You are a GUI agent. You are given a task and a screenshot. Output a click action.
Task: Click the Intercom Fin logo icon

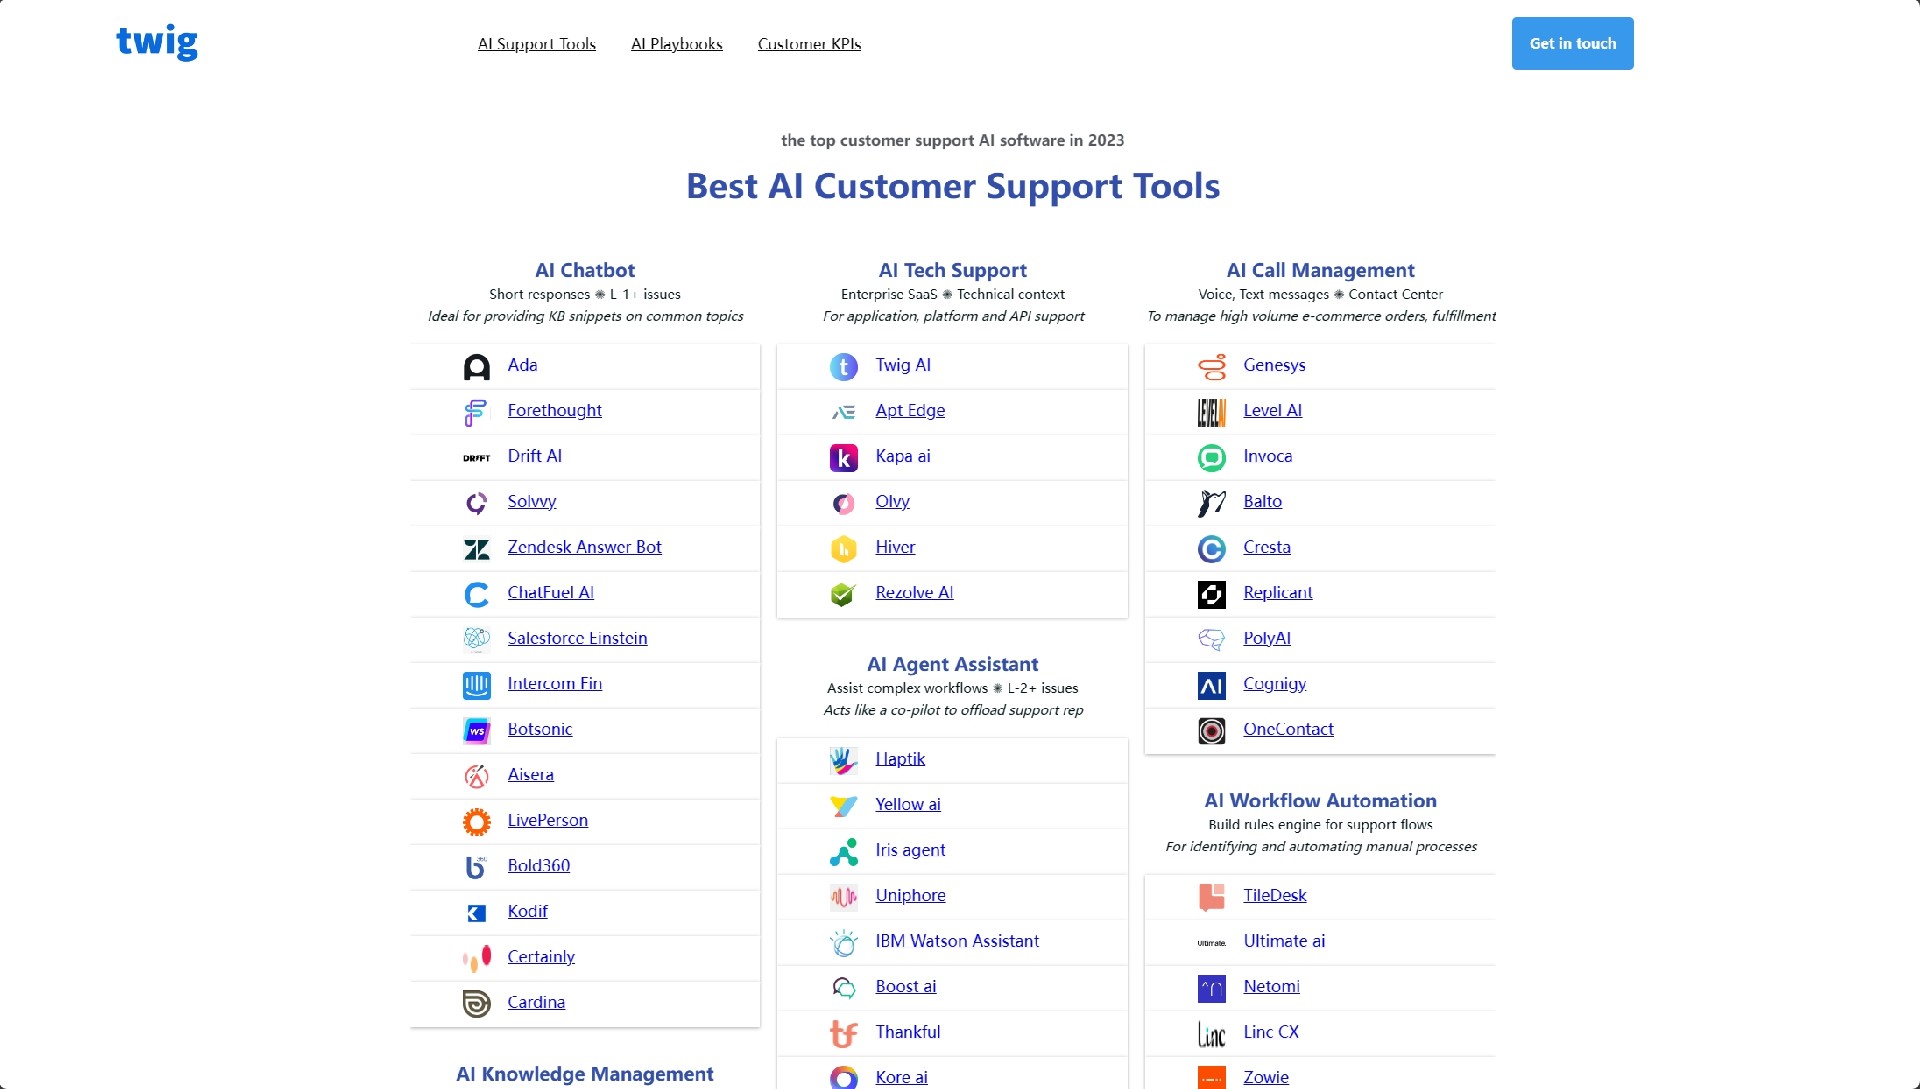pos(477,685)
